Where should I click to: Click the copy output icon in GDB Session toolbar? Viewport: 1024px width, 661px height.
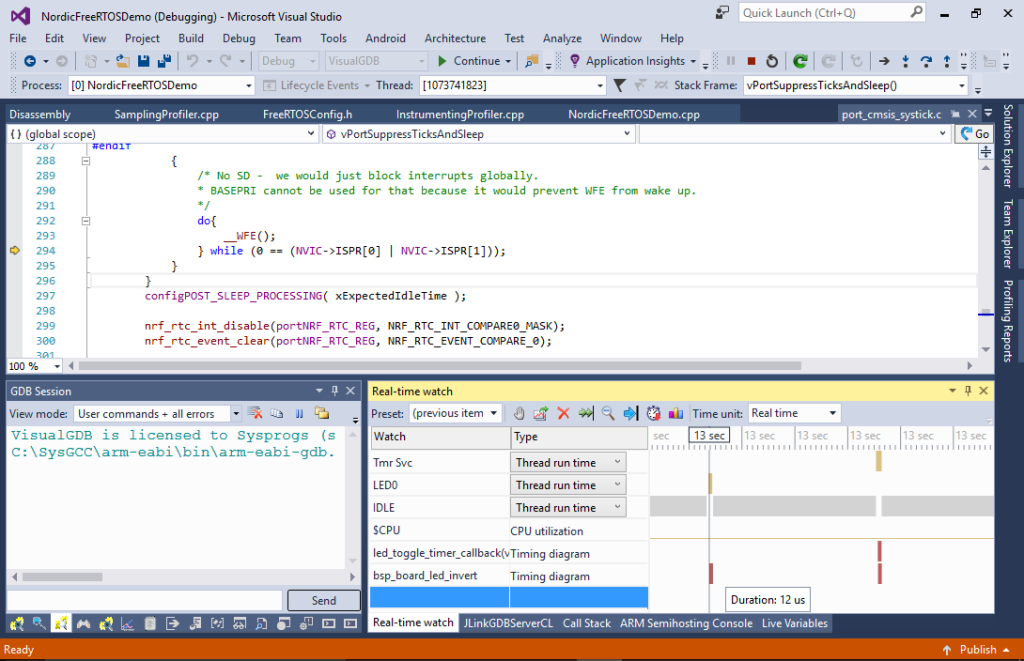pos(276,413)
